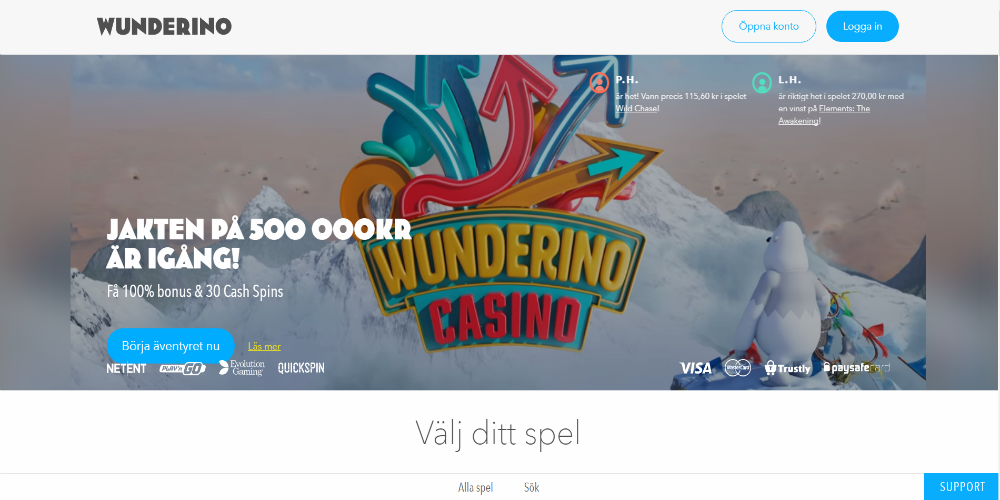1000x500 pixels.
Task: Open the Läs mer link
Action: coord(264,346)
